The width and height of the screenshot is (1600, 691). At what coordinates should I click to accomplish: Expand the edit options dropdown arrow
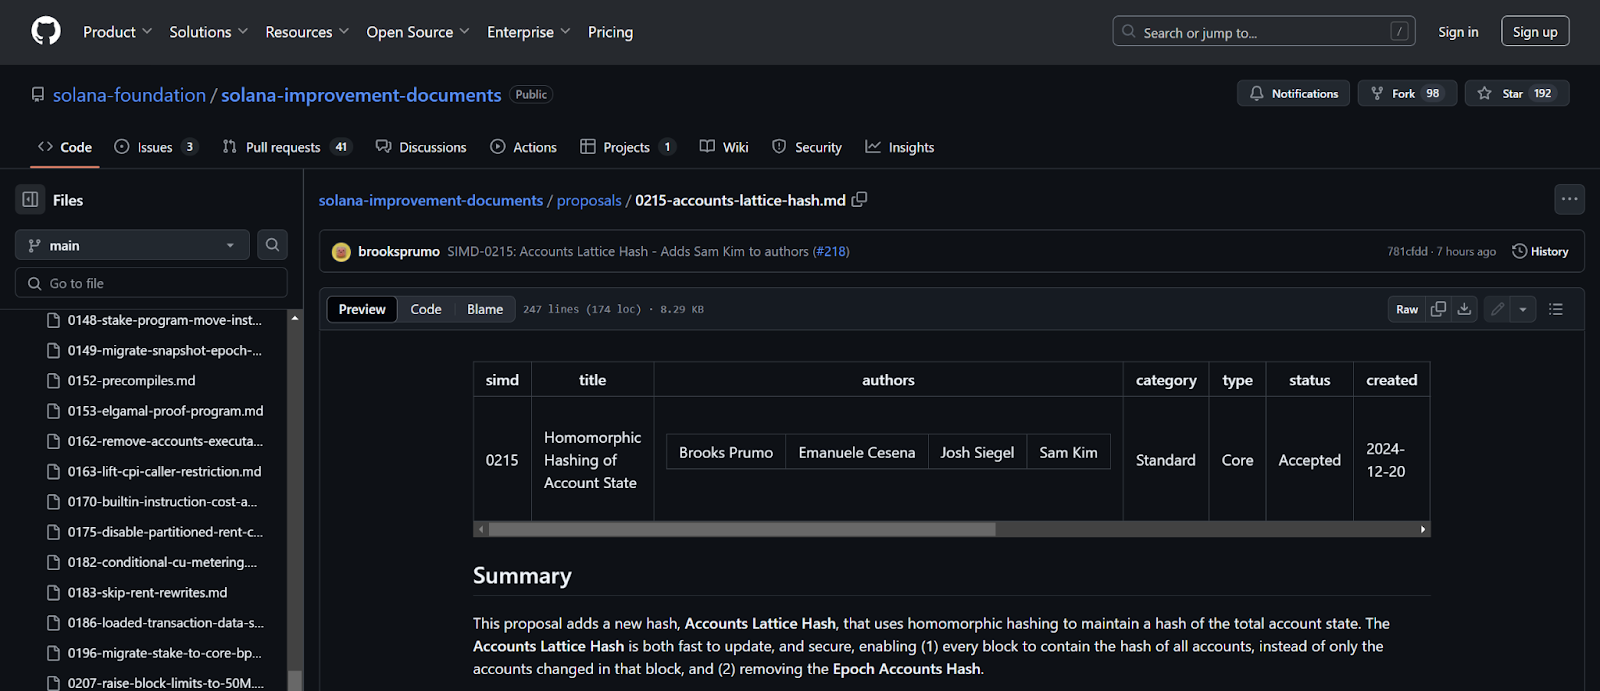[x=1523, y=309]
